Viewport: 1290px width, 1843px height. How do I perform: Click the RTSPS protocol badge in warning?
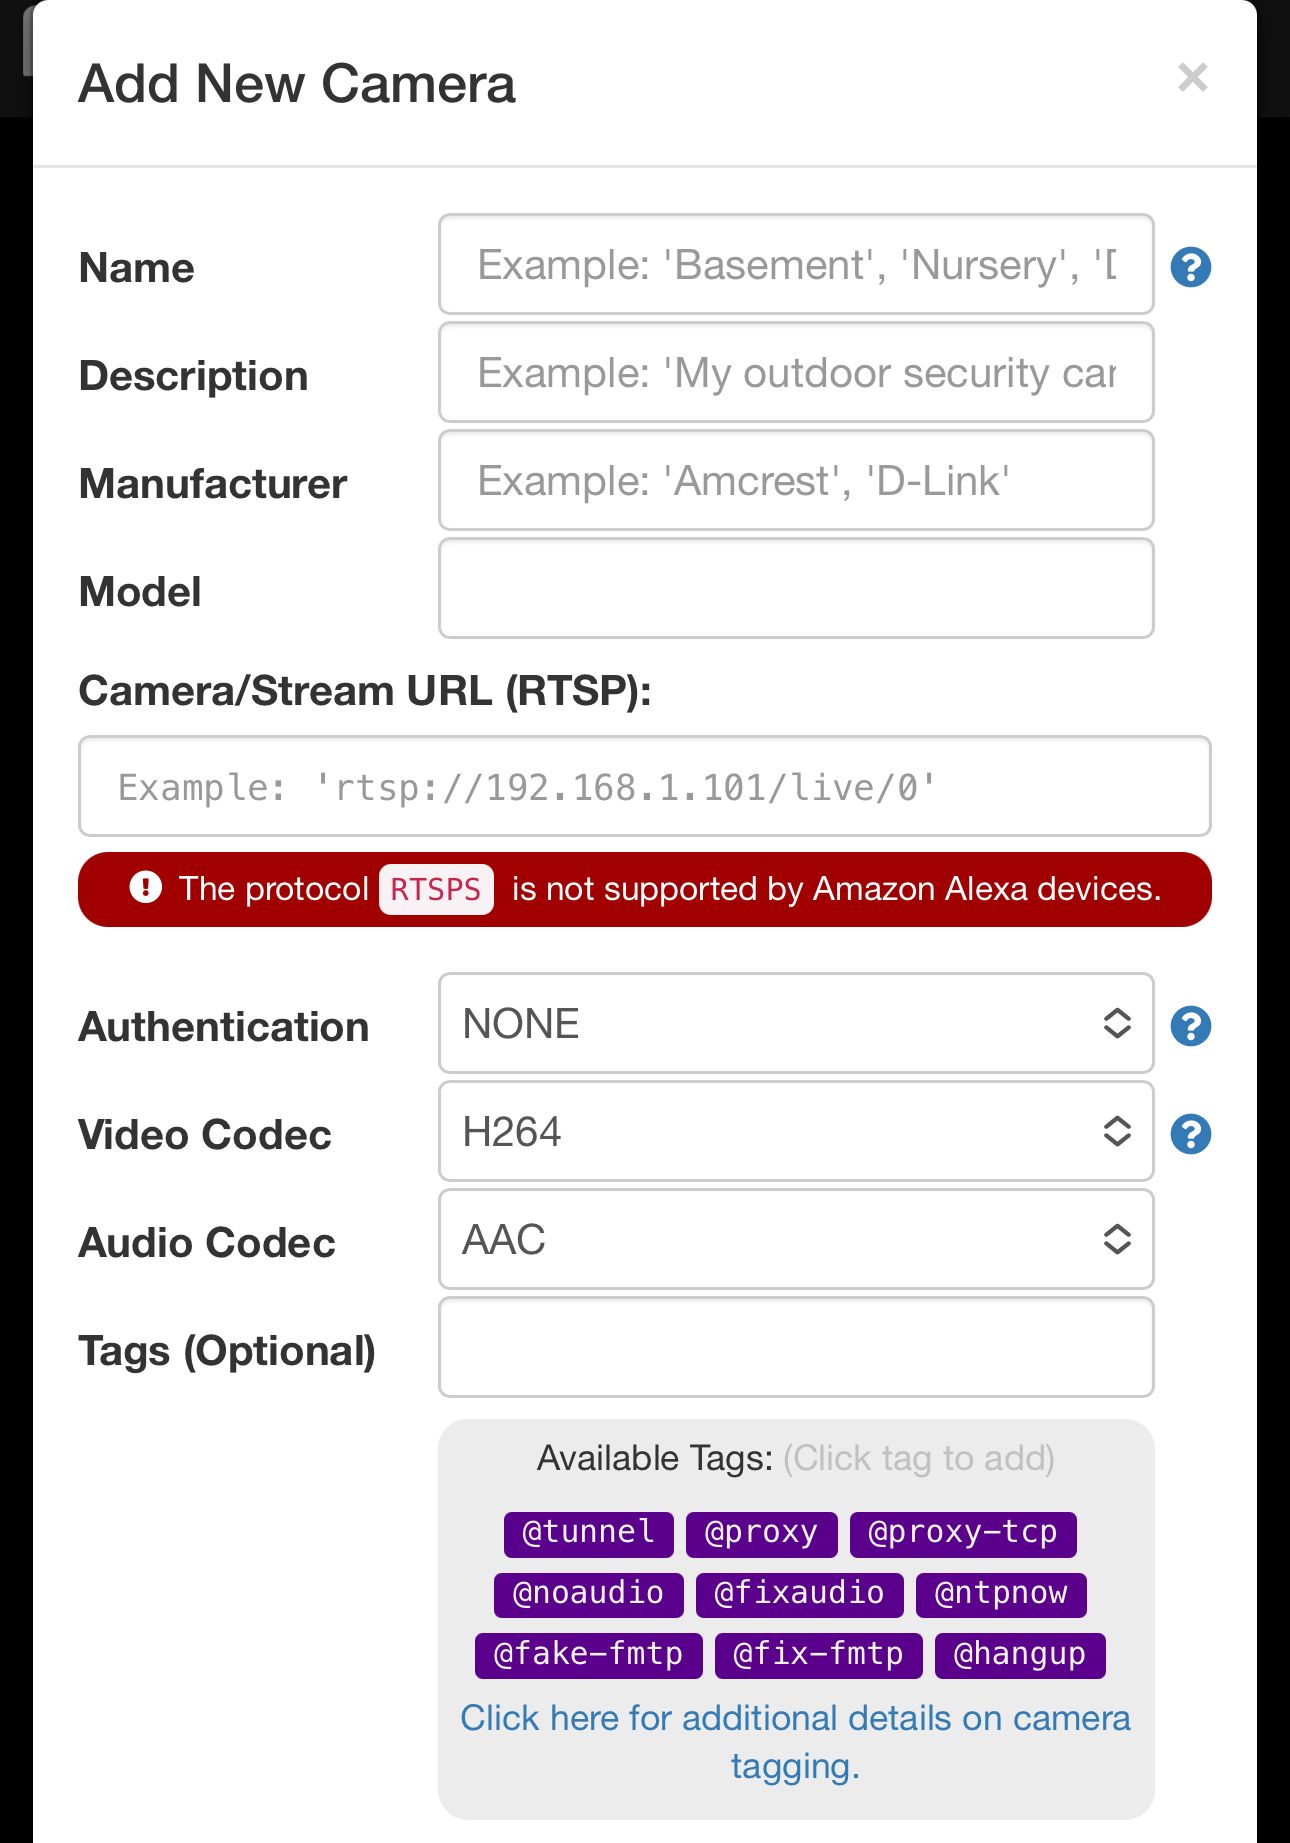pyautogui.click(x=436, y=889)
